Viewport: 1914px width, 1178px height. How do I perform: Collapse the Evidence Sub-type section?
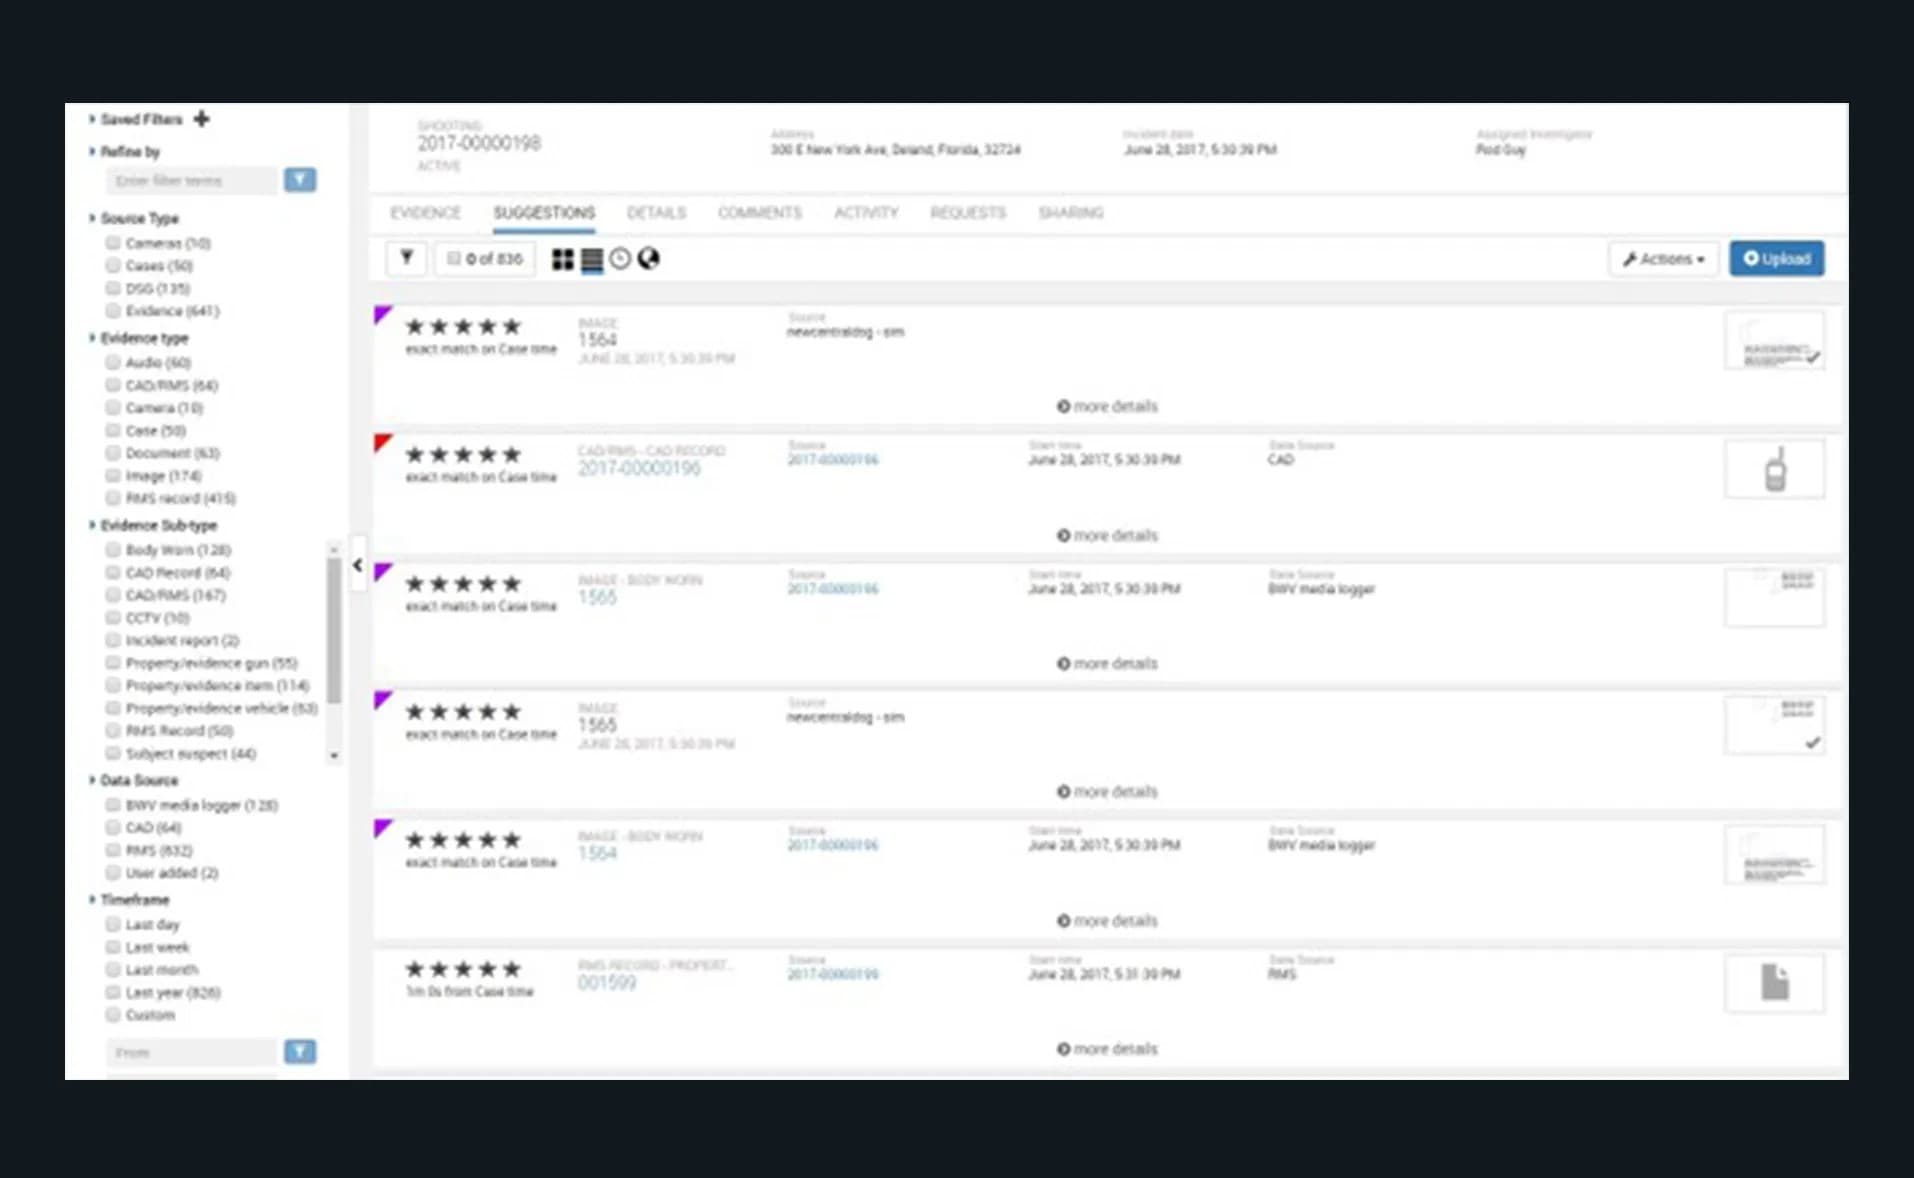pos(92,525)
